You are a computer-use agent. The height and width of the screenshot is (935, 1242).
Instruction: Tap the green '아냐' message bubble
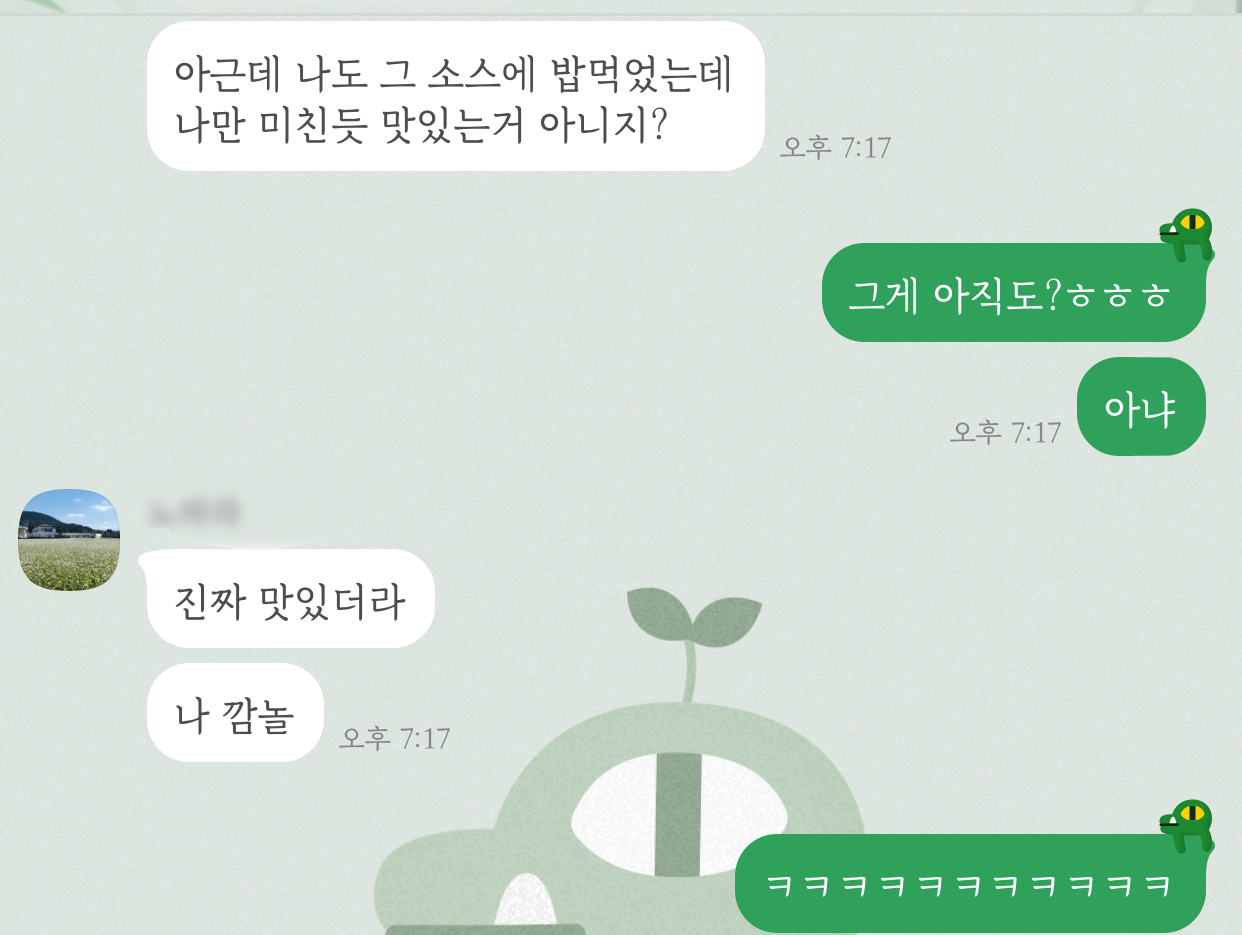(x=1141, y=407)
